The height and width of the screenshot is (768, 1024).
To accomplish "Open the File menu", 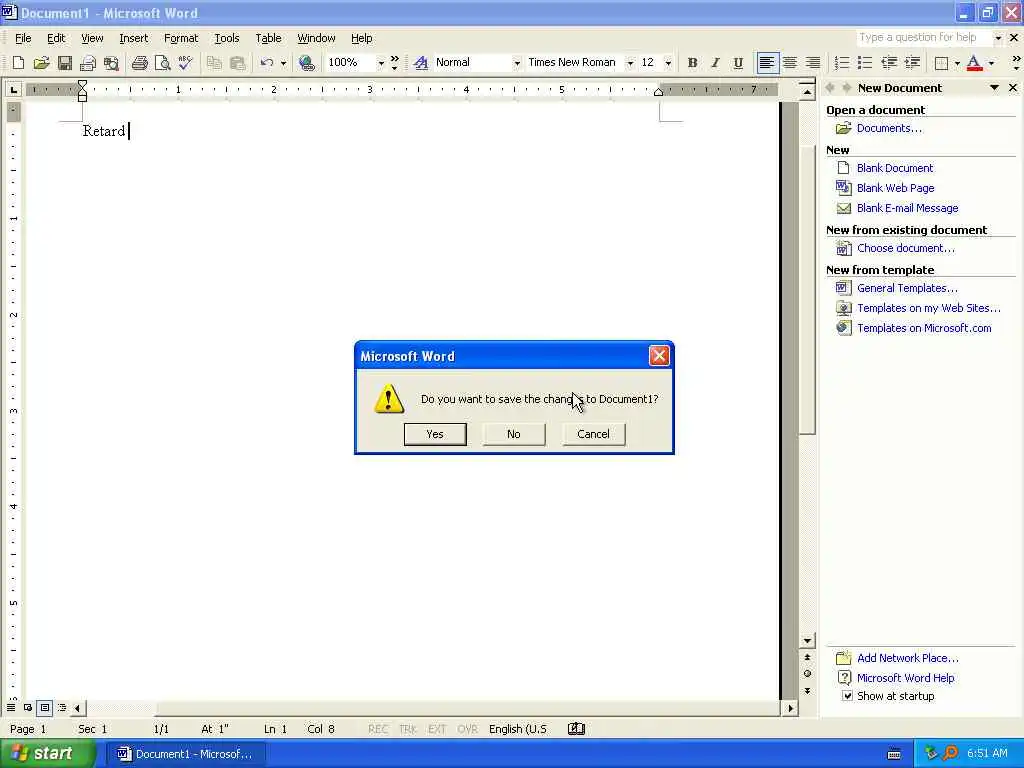I will pyautogui.click(x=23, y=38).
